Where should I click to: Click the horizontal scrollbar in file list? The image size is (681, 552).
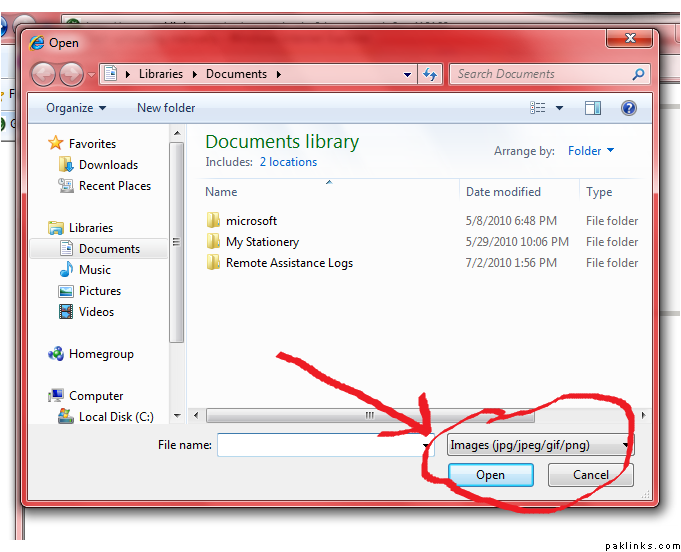(370, 415)
